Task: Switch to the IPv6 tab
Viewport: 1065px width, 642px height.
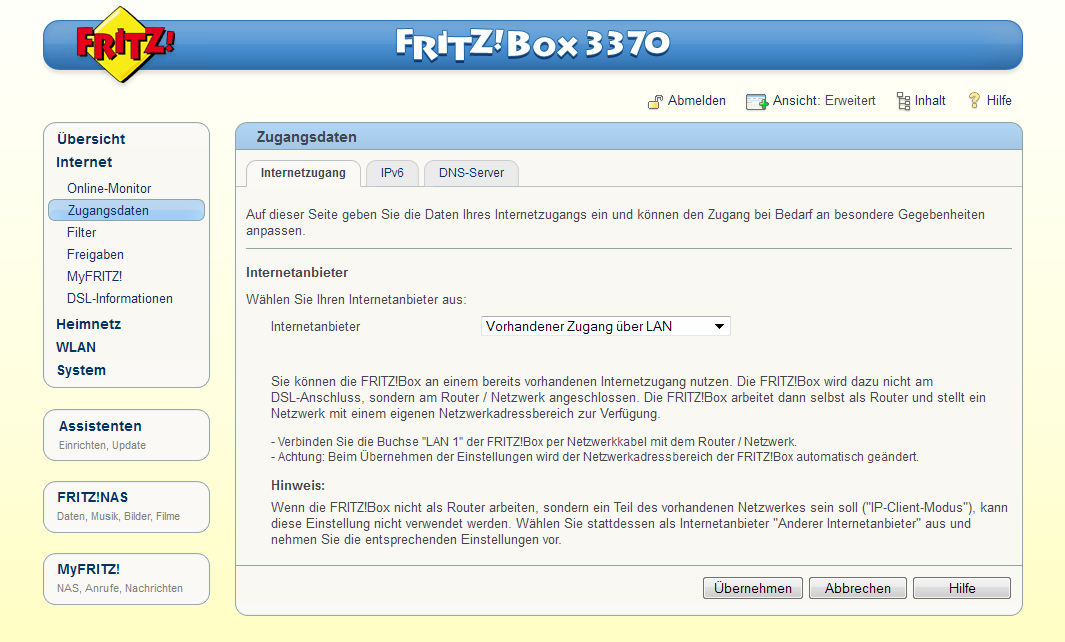Action: pyautogui.click(x=392, y=173)
